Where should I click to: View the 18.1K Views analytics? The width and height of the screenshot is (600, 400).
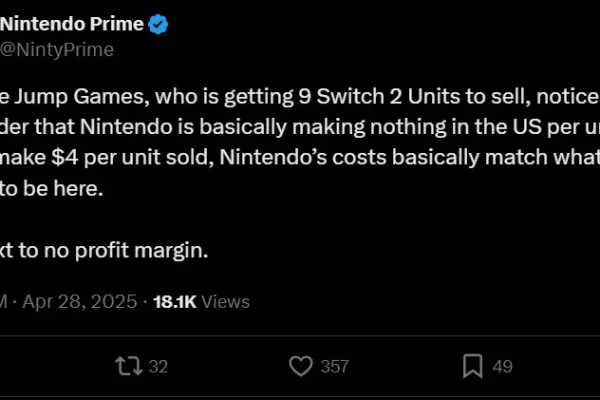coord(201,302)
